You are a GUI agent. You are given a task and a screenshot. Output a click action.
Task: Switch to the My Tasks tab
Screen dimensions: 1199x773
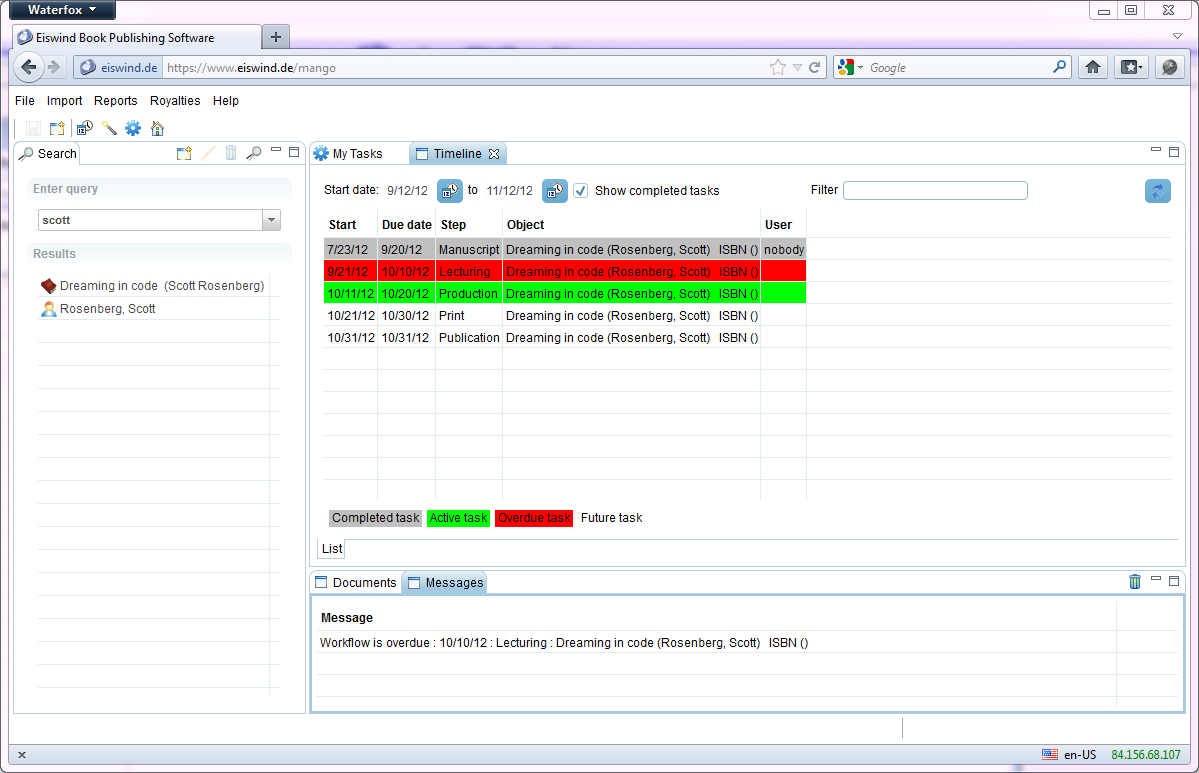356,154
